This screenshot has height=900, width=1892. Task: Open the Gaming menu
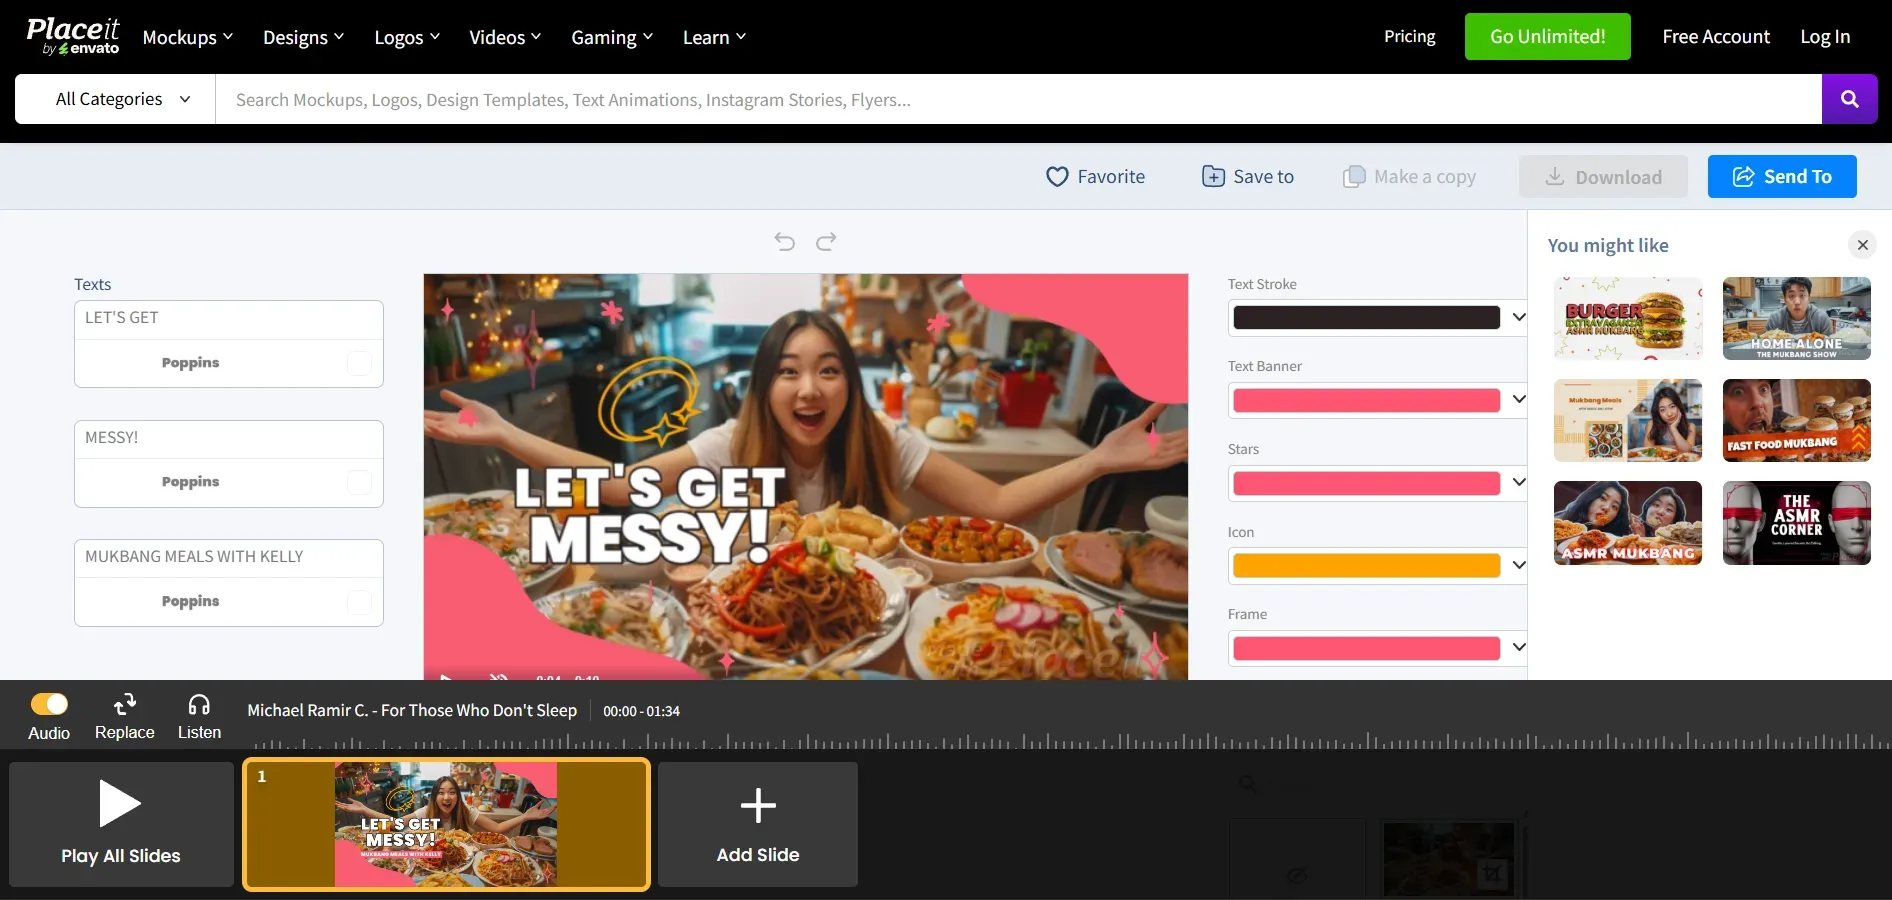611,37
